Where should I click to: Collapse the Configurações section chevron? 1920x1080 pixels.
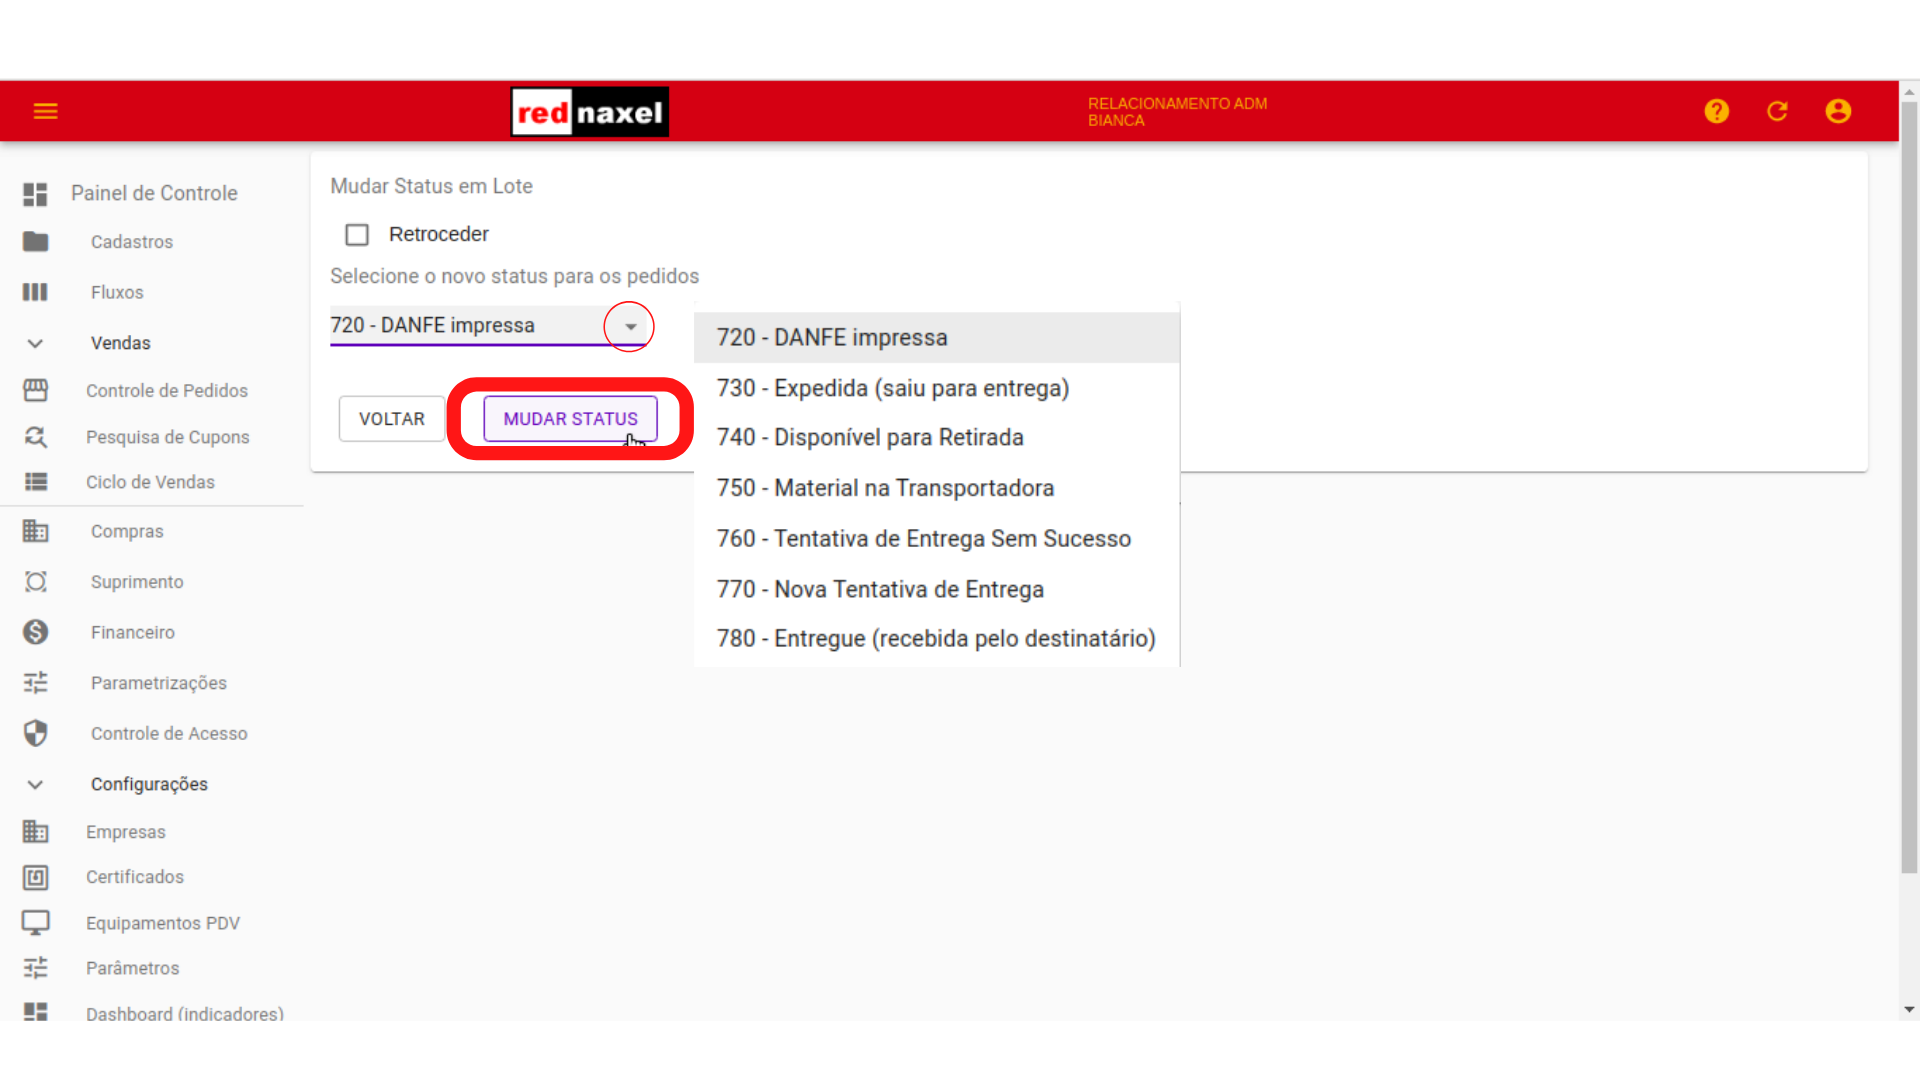pos(35,784)
